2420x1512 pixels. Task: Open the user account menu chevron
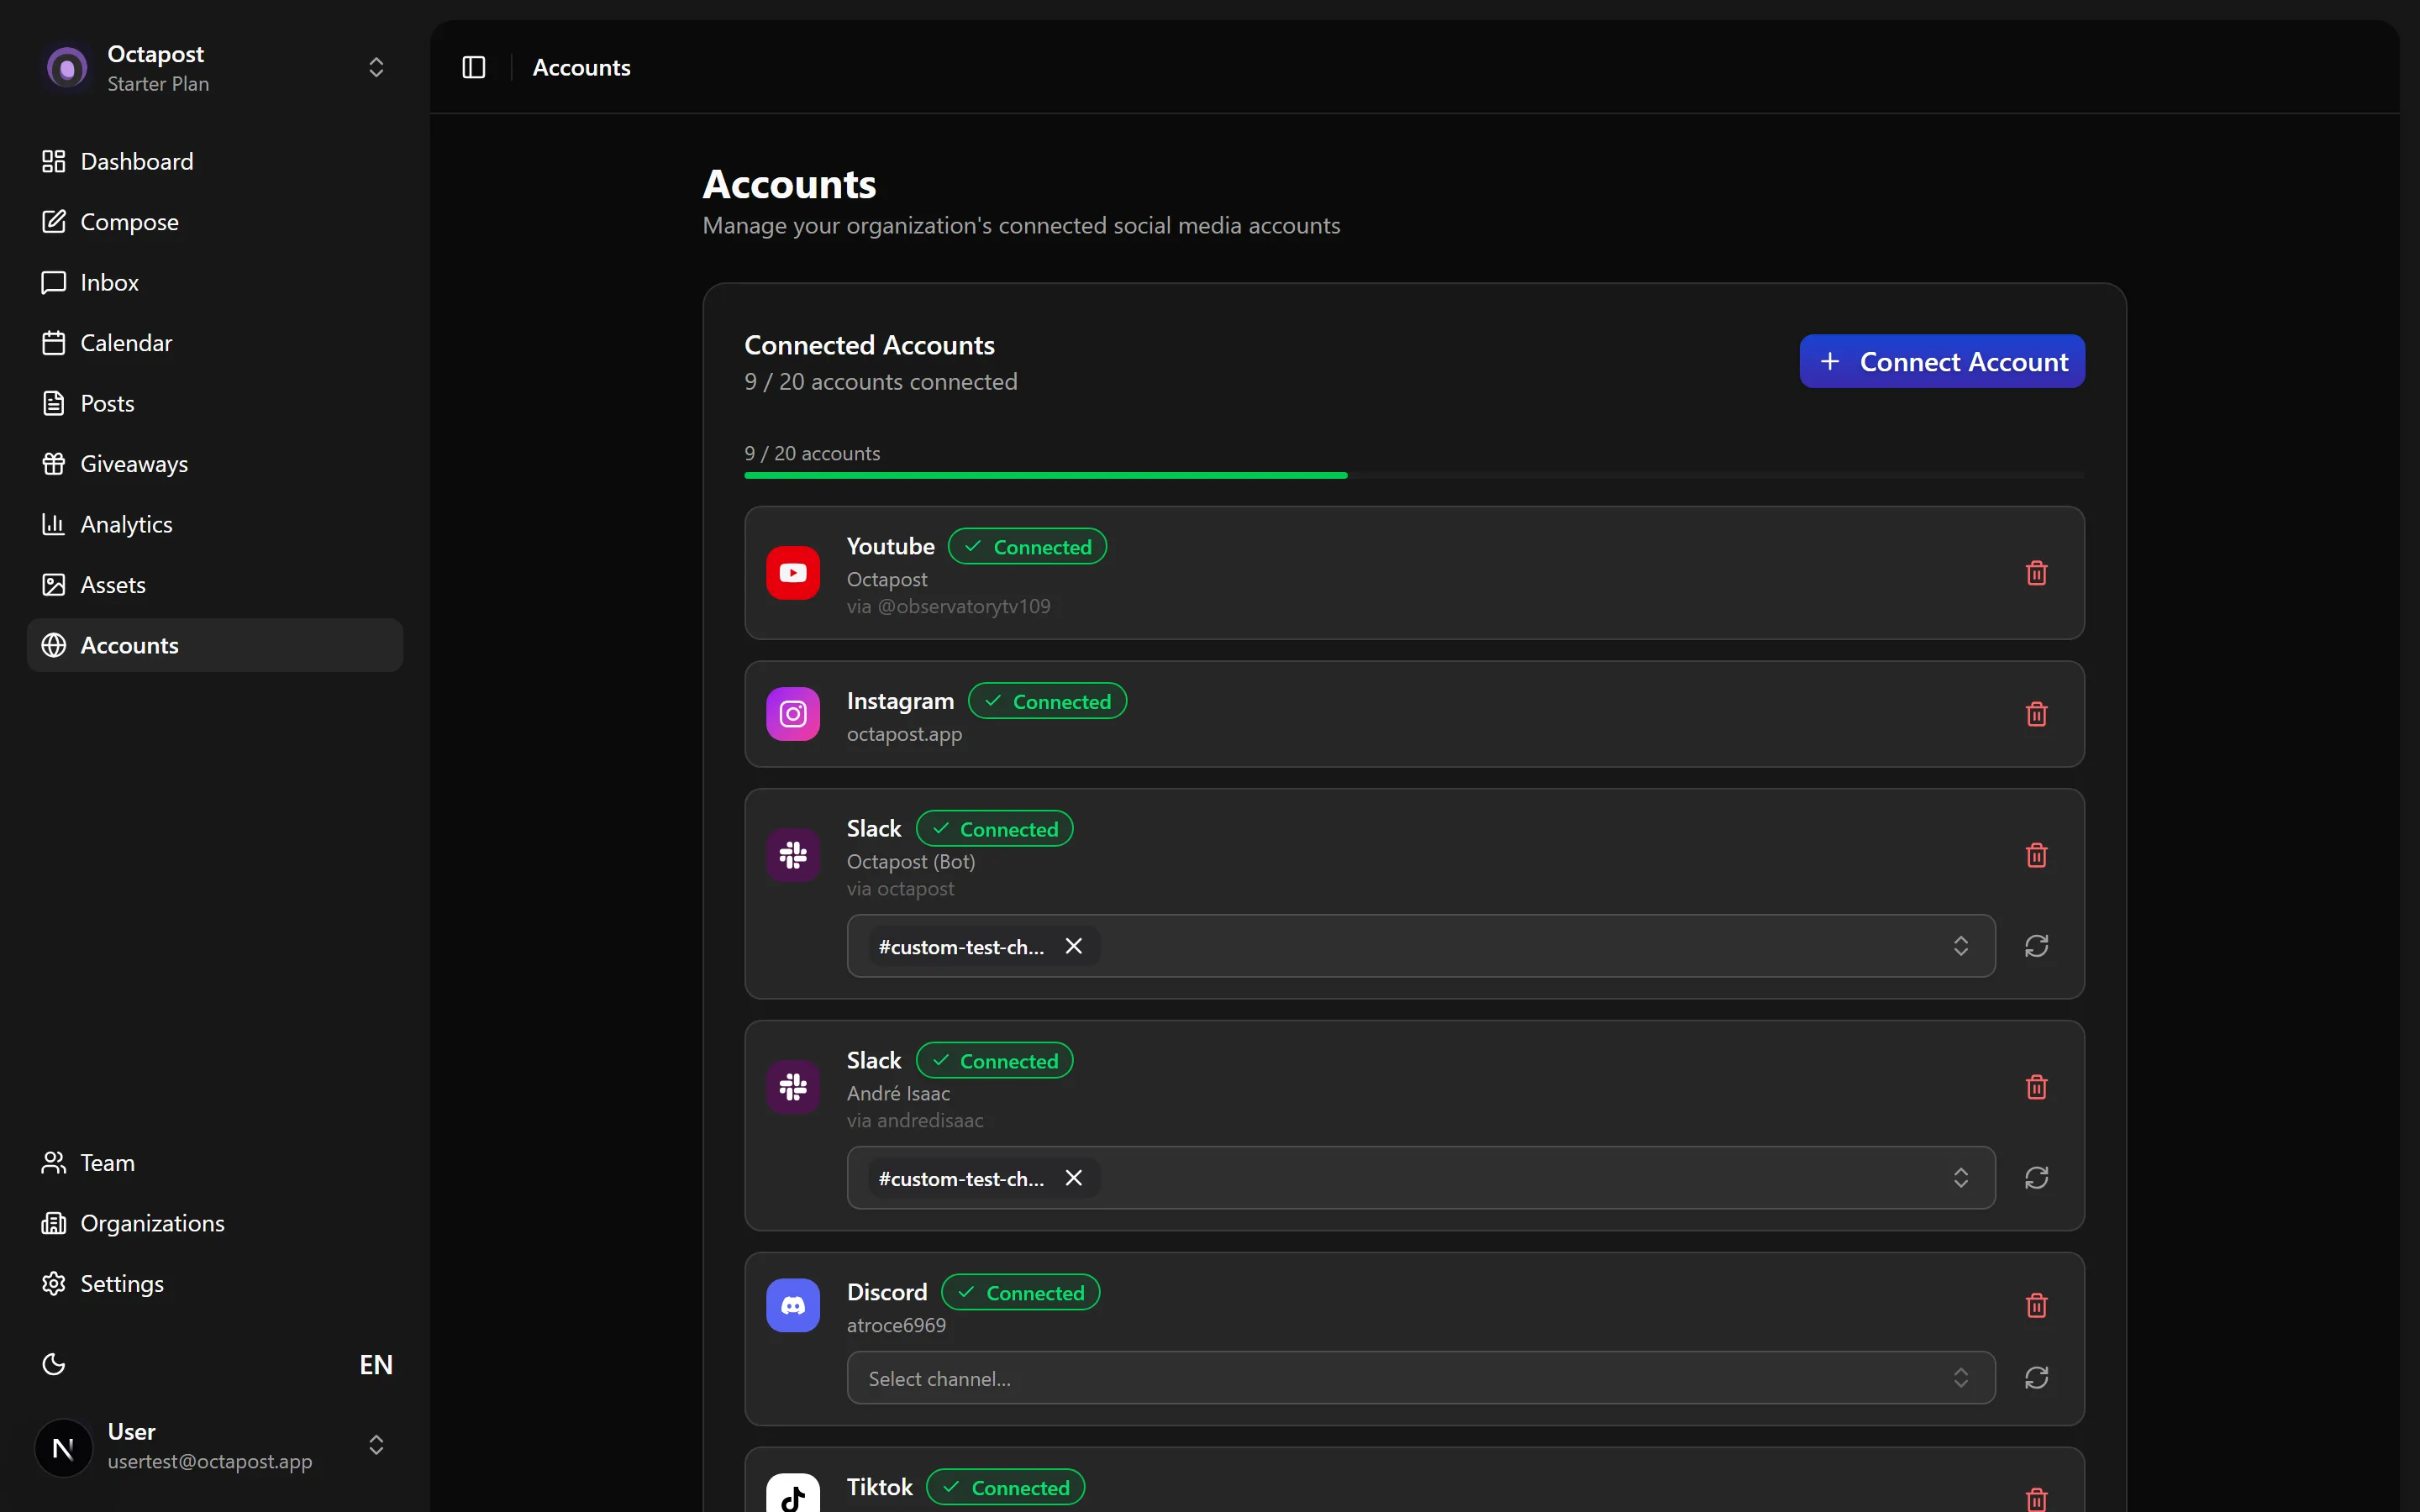376,1445
